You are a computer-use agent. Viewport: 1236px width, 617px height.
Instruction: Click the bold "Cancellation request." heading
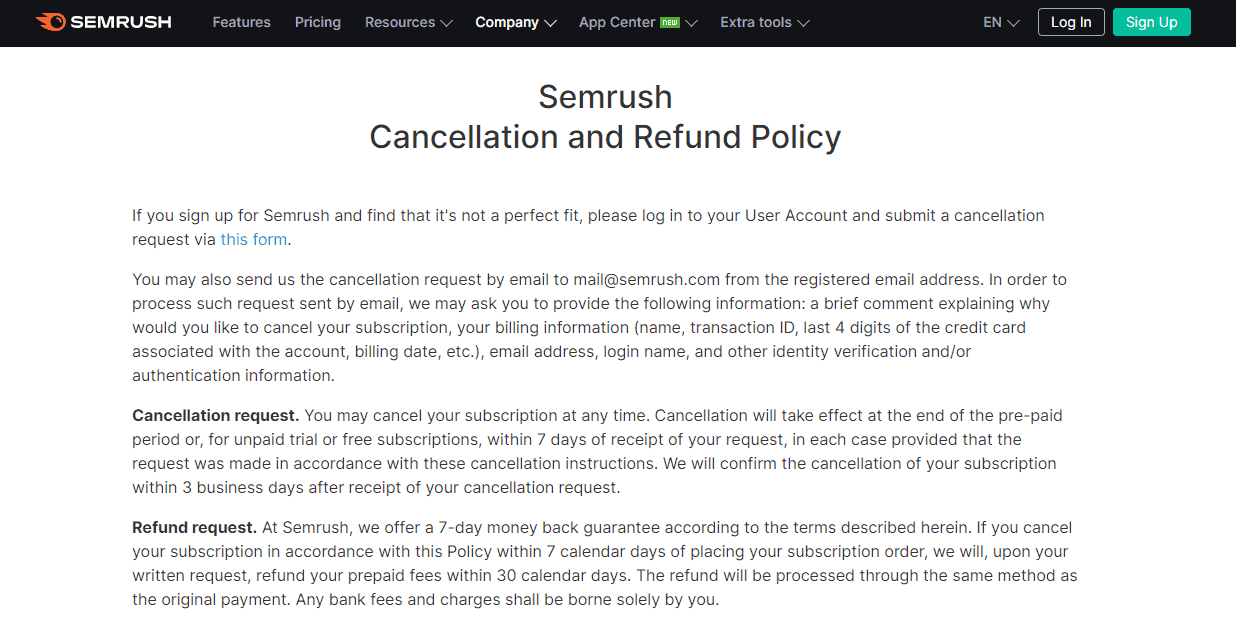pos(216,416)
